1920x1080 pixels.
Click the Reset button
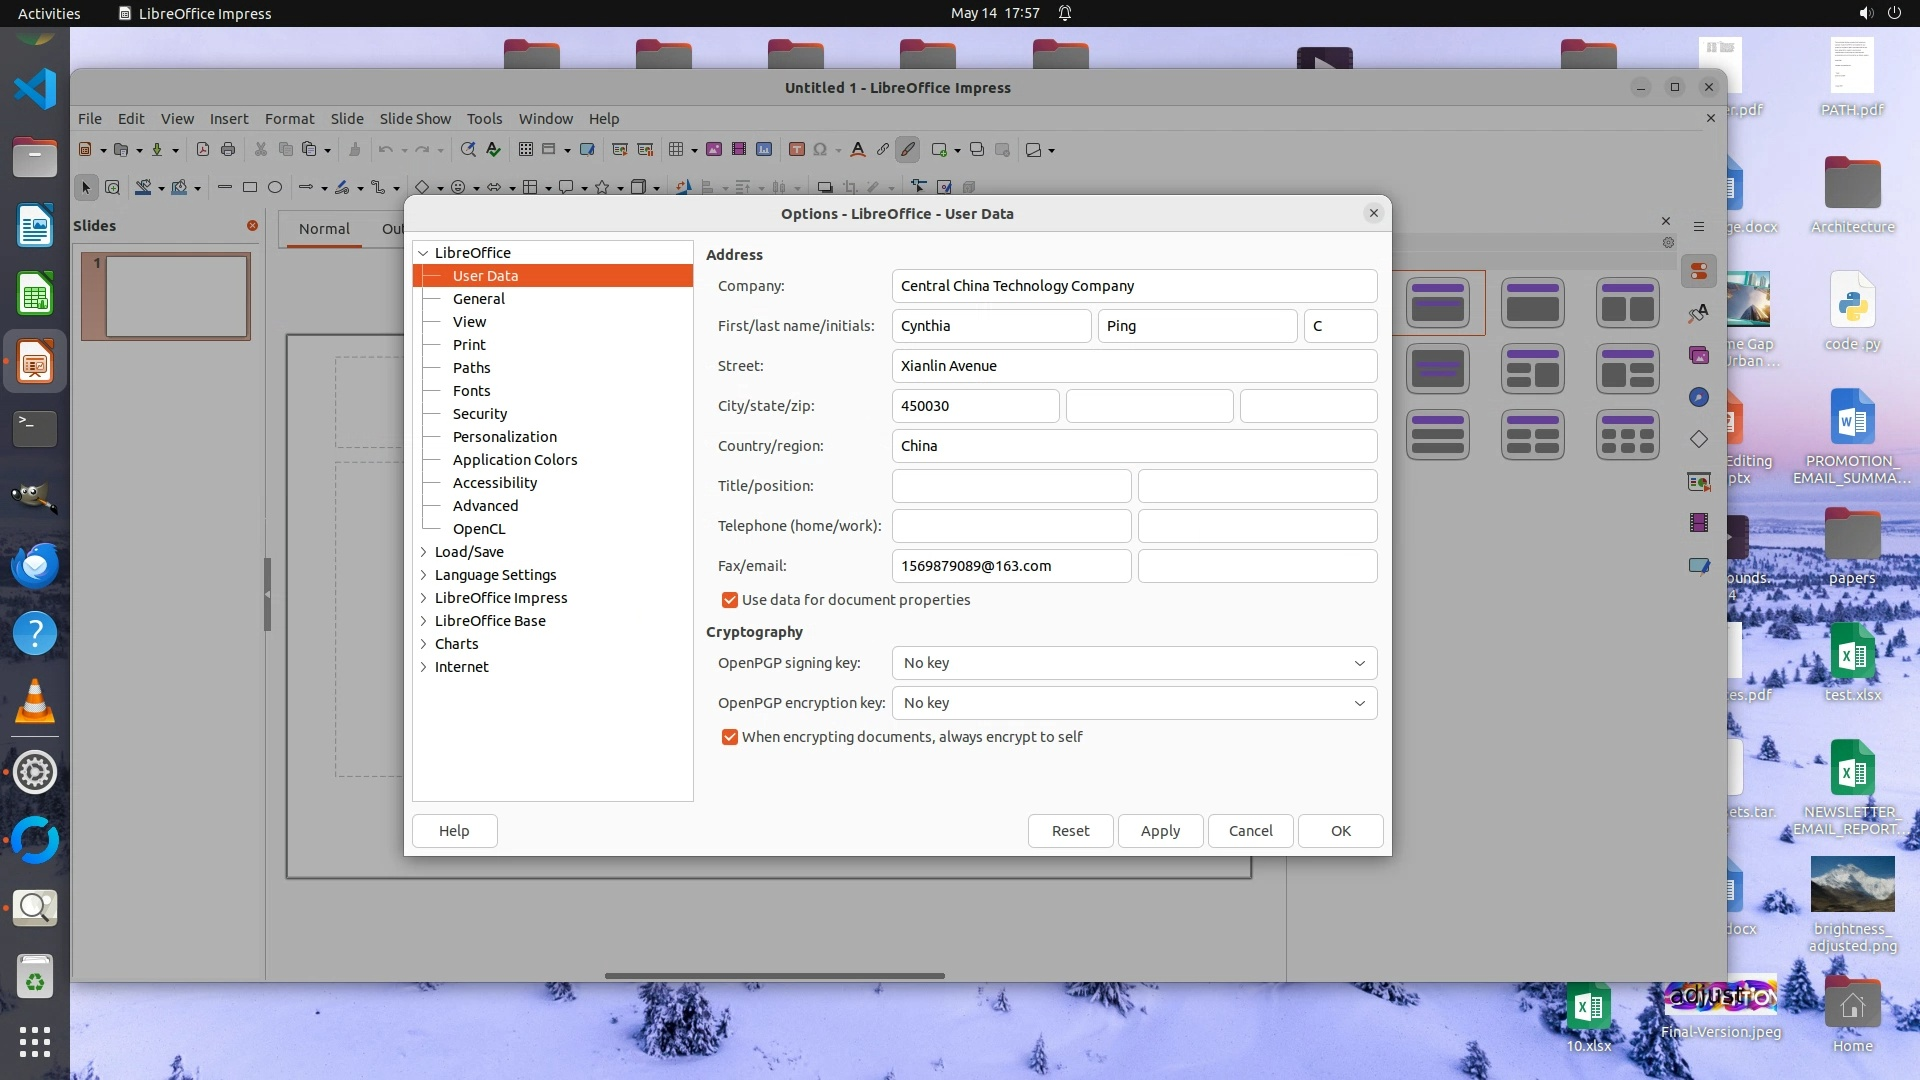[1070, 831]
